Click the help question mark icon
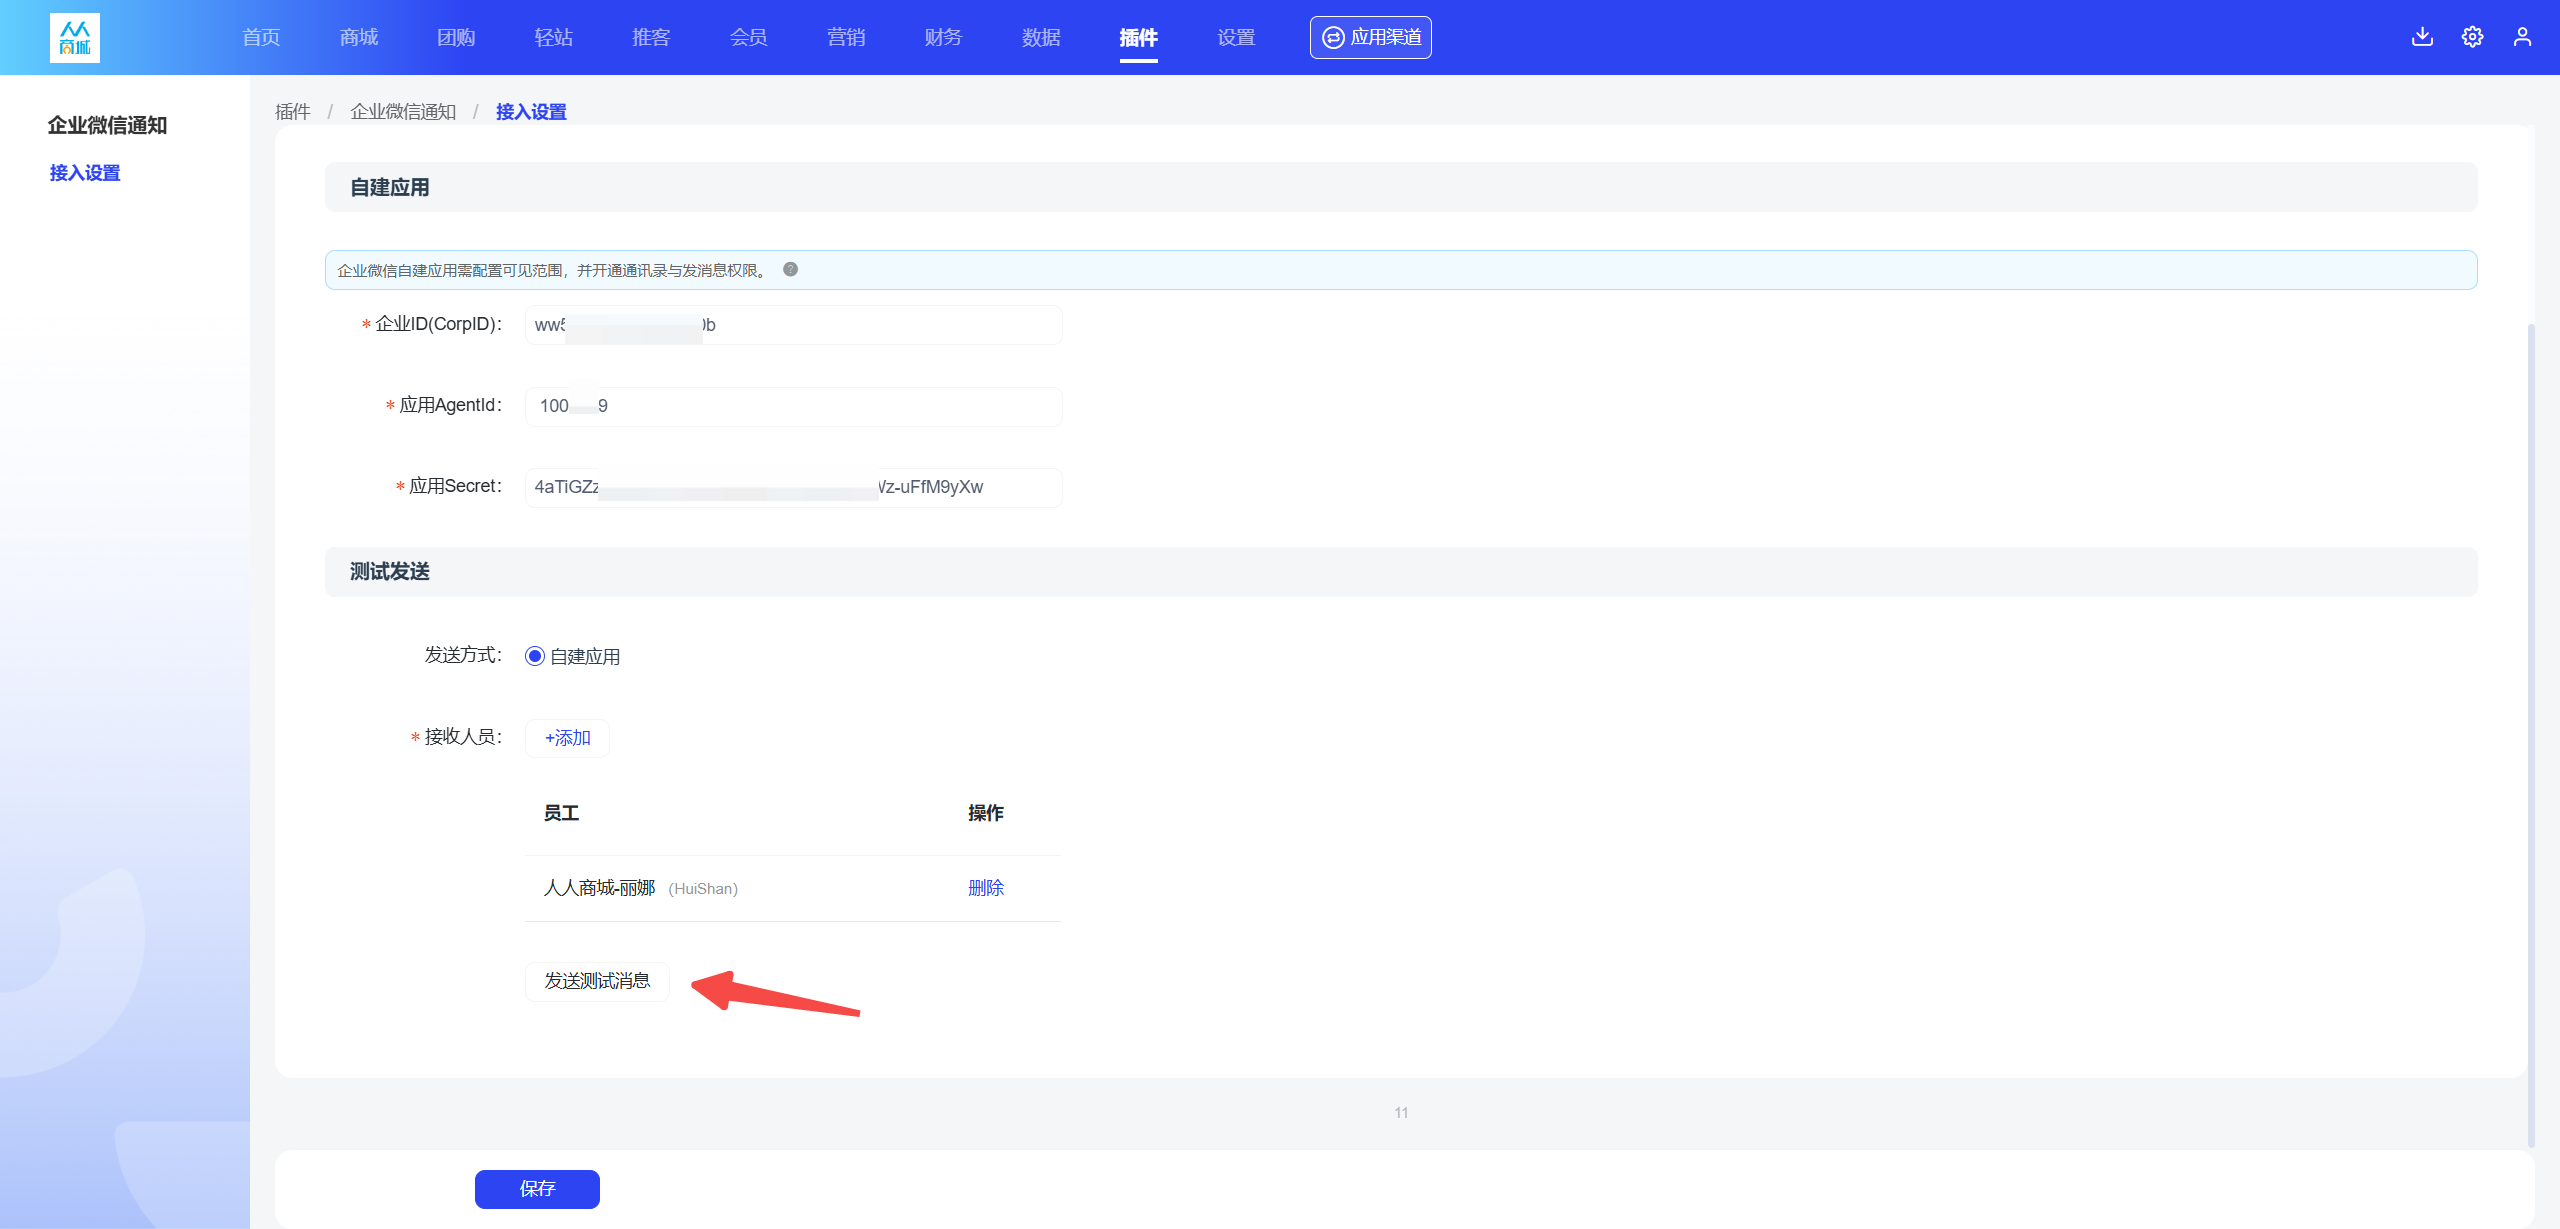The height and width of the screenshot is (1229, 2560). [790, 269]
